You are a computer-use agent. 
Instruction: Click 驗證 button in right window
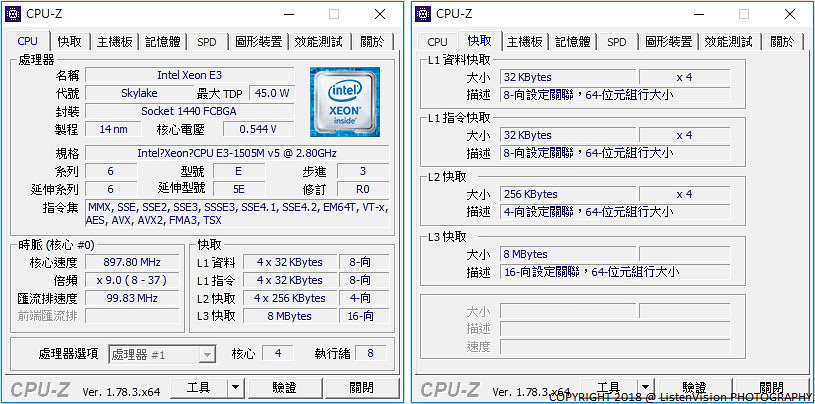tap(694, 388)
